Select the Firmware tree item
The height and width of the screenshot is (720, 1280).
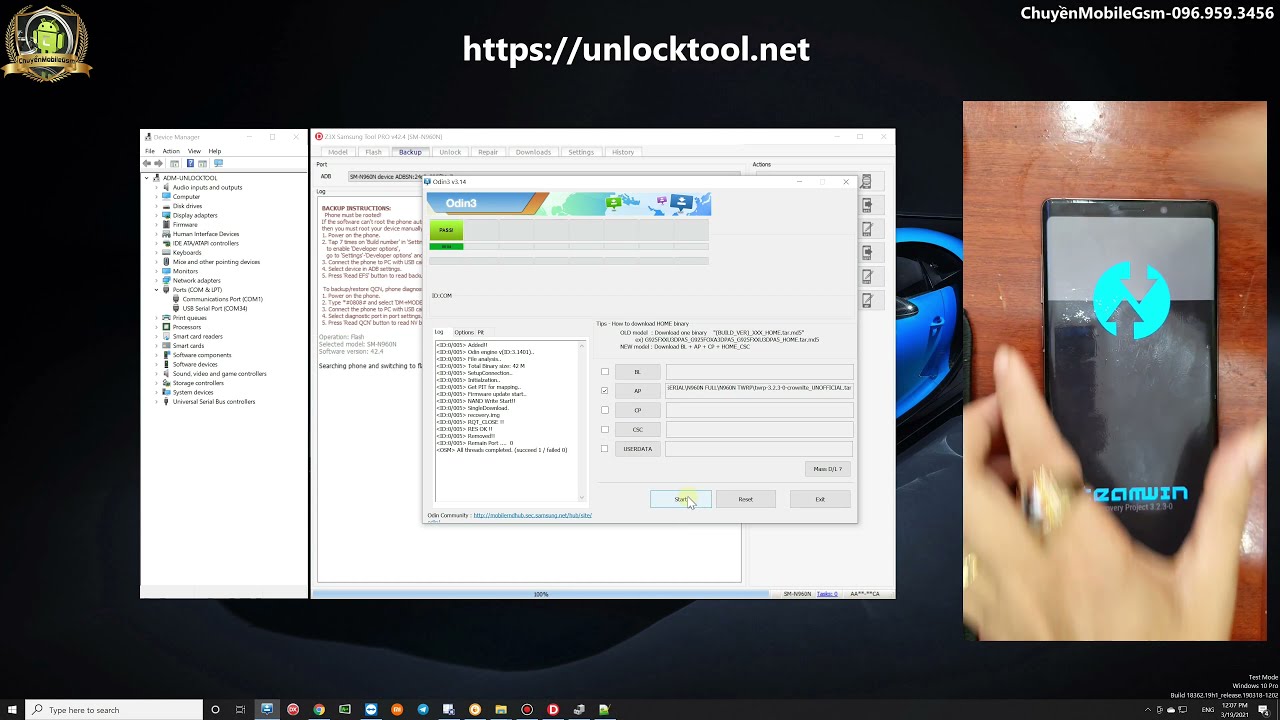pos(185,224)
